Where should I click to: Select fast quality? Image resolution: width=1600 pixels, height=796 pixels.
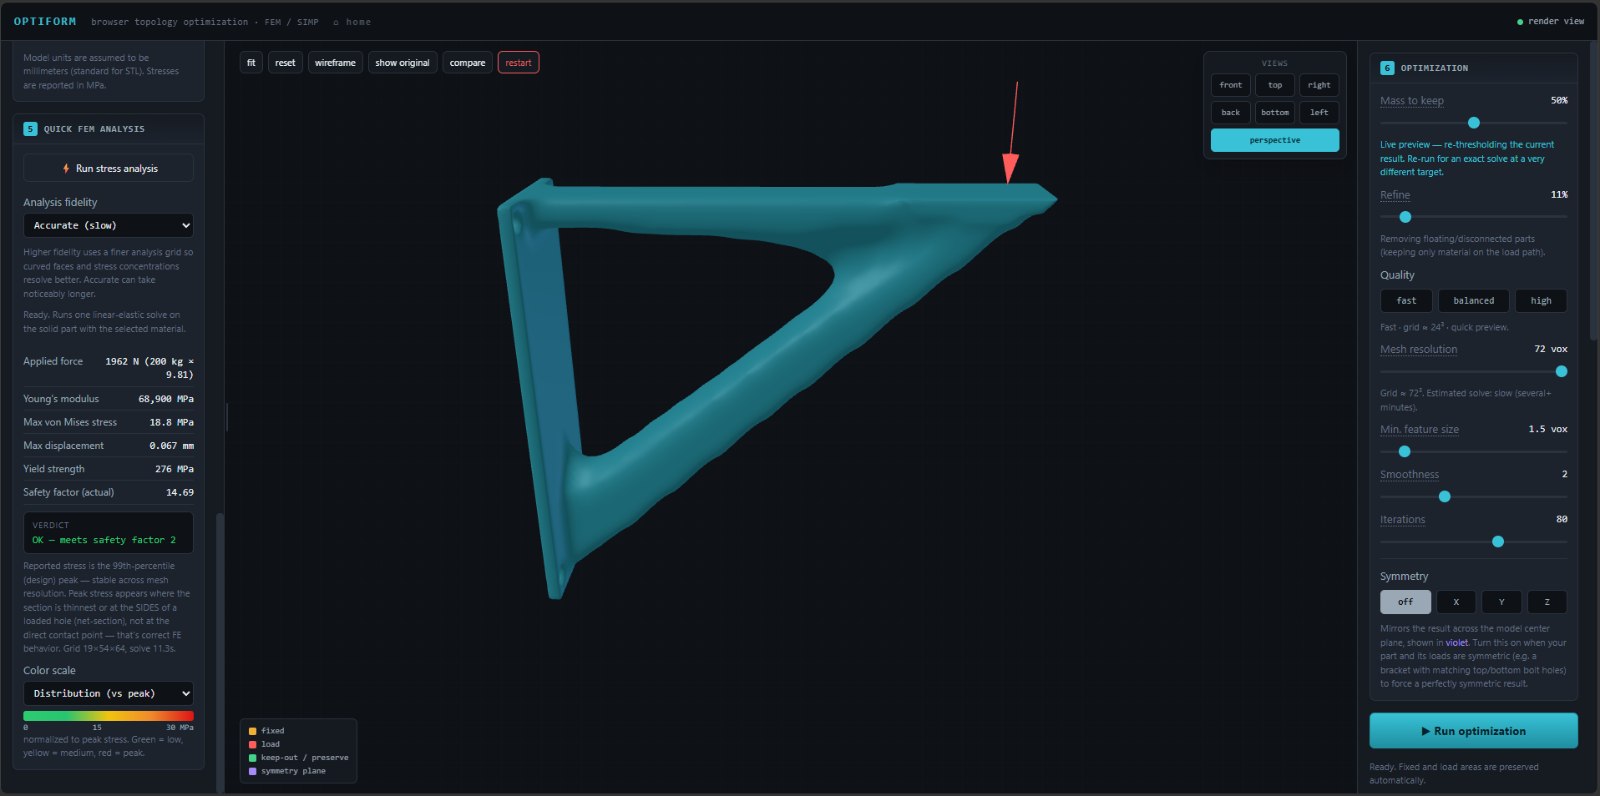tap(1406, 301)
